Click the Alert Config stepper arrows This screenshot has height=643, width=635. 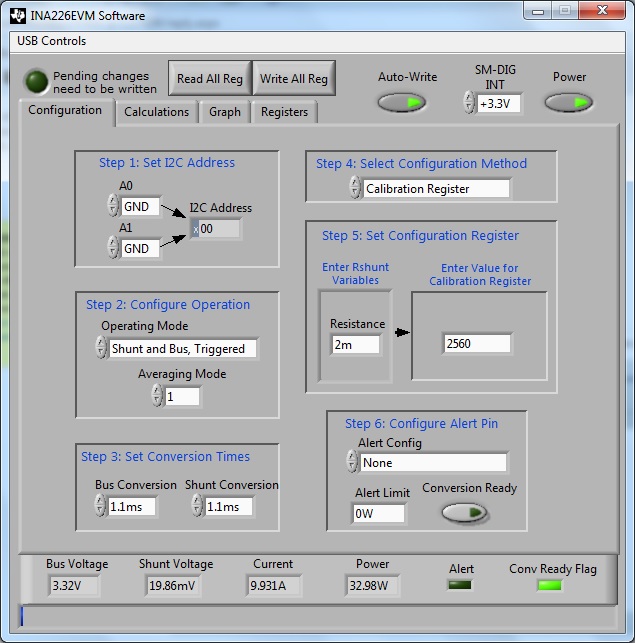click(352, 461)
